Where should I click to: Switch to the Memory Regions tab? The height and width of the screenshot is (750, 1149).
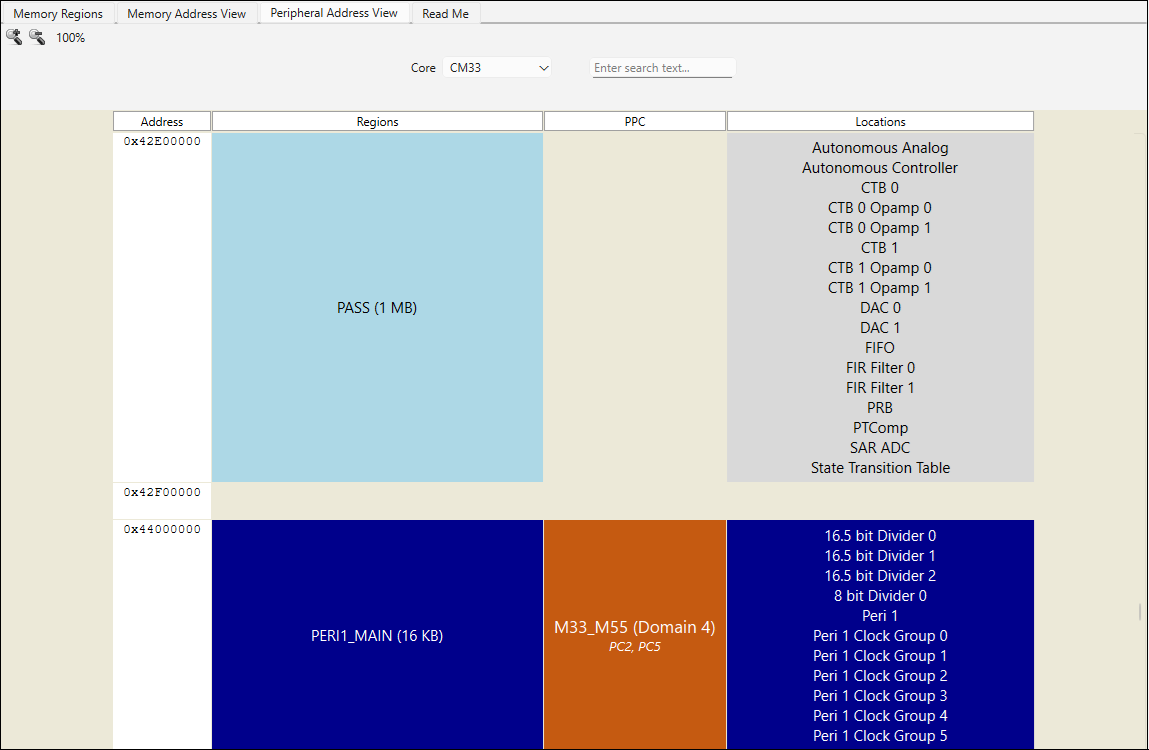(58, 14)
